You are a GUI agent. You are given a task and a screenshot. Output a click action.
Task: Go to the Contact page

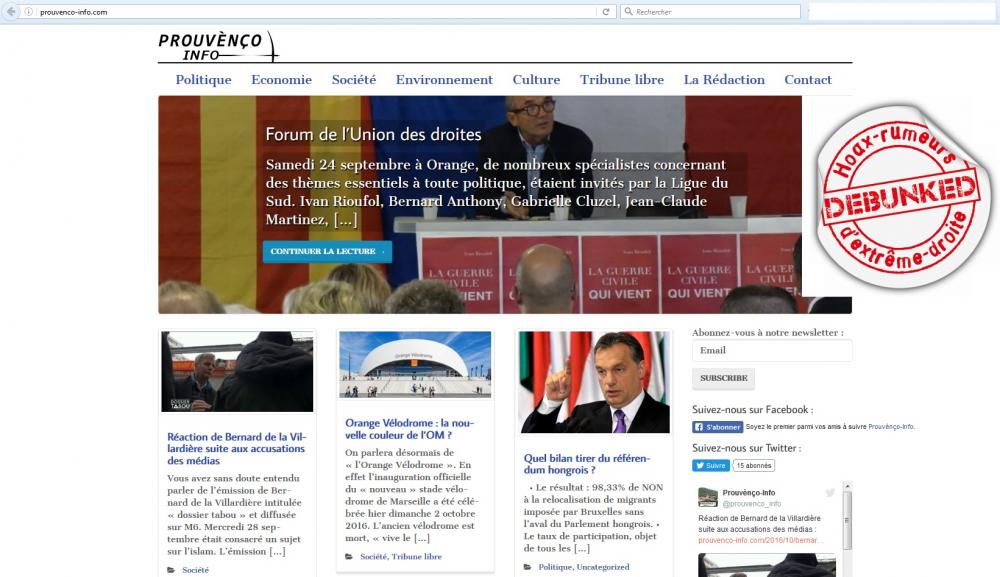pyautogui.click(x=808, y=80)
